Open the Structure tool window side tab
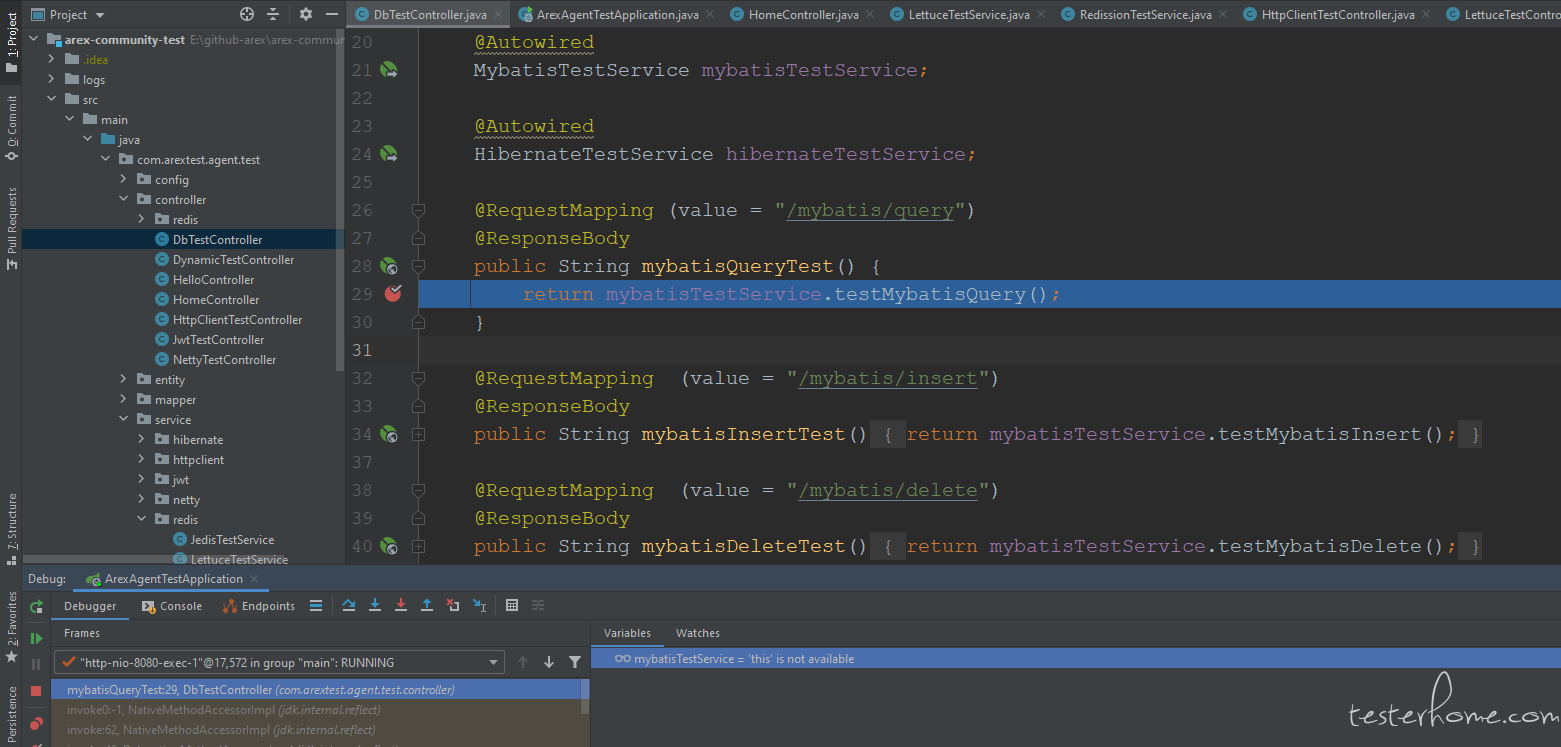Image resolution: width=1561 pixels, height=747 pixels. [11, 529]
